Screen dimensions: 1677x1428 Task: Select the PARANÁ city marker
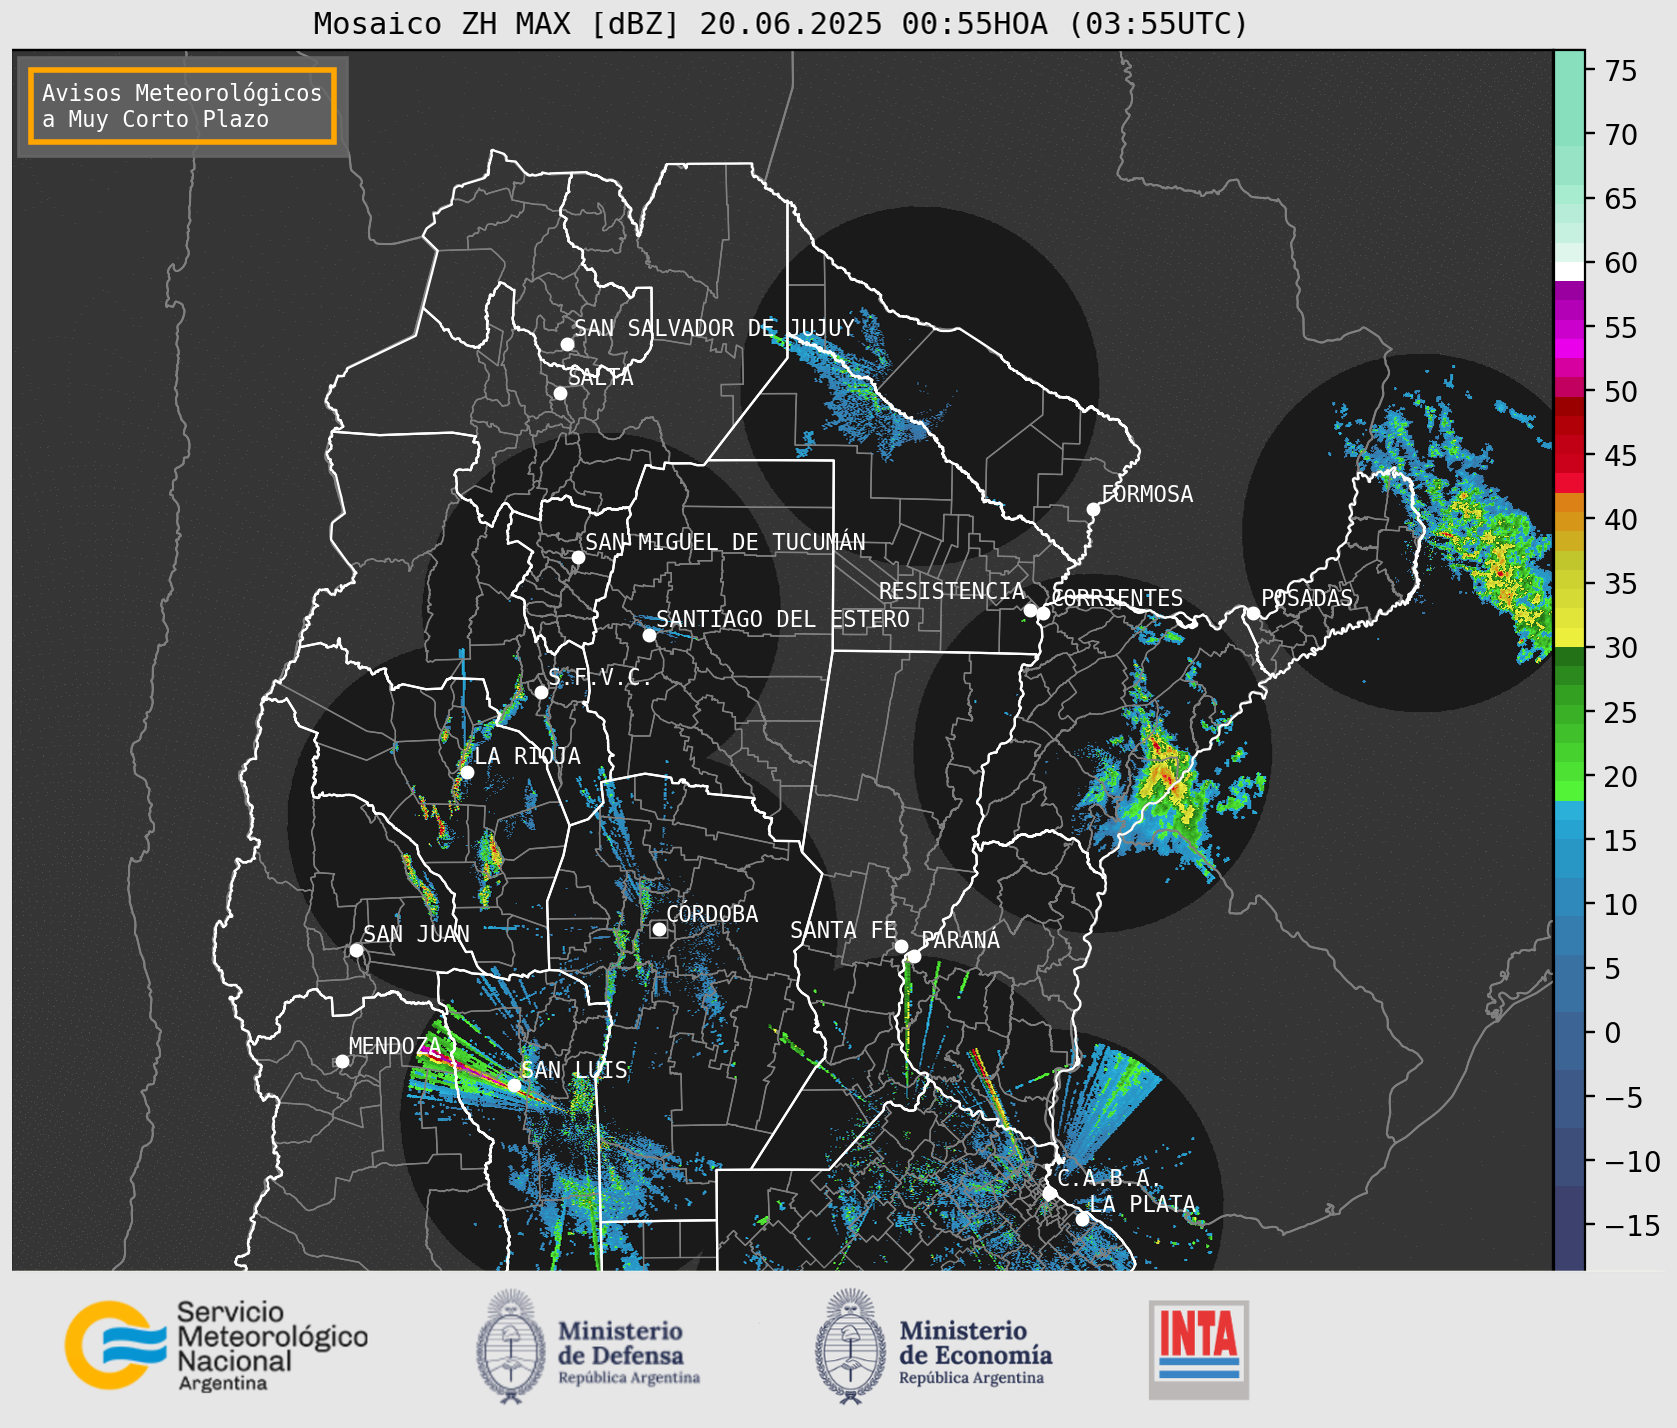pos(914,956)
